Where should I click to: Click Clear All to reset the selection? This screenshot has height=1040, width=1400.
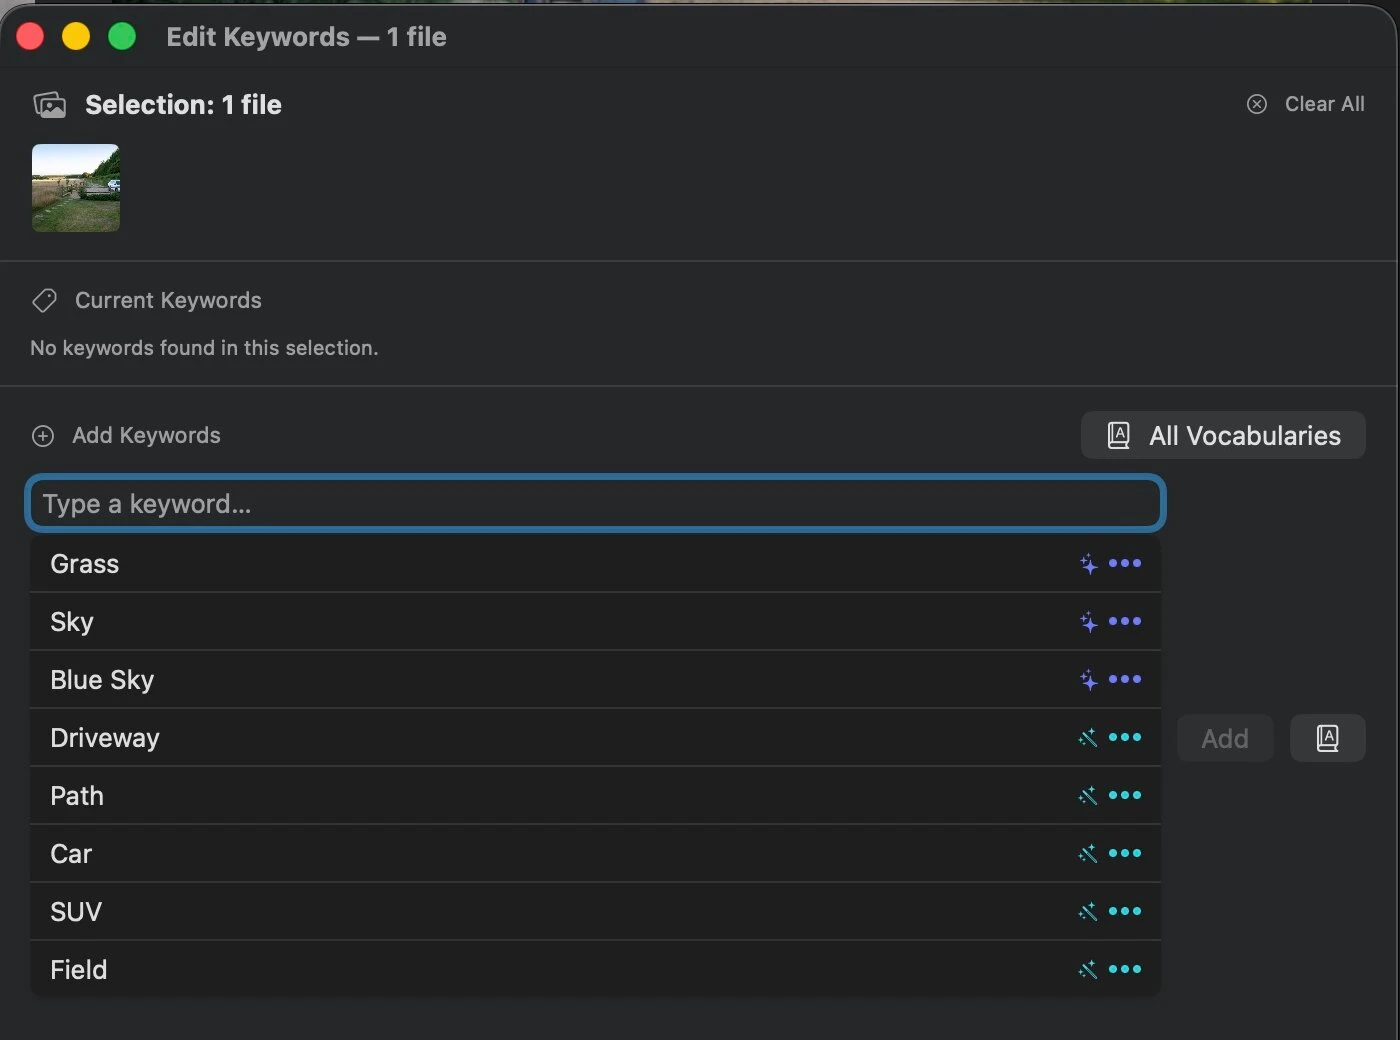click(x=1306, y=104)
